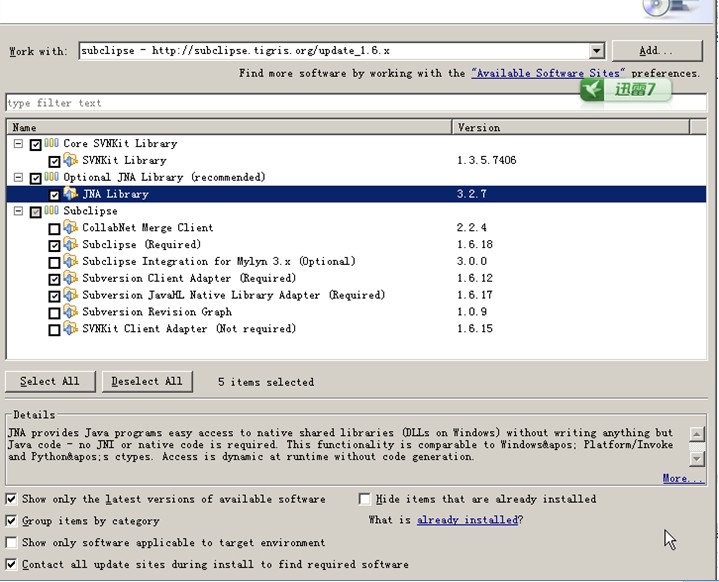719x582 pixels.
Task: Uncheck the Optional JNA Library category
Action: click(x=35, y=178)
